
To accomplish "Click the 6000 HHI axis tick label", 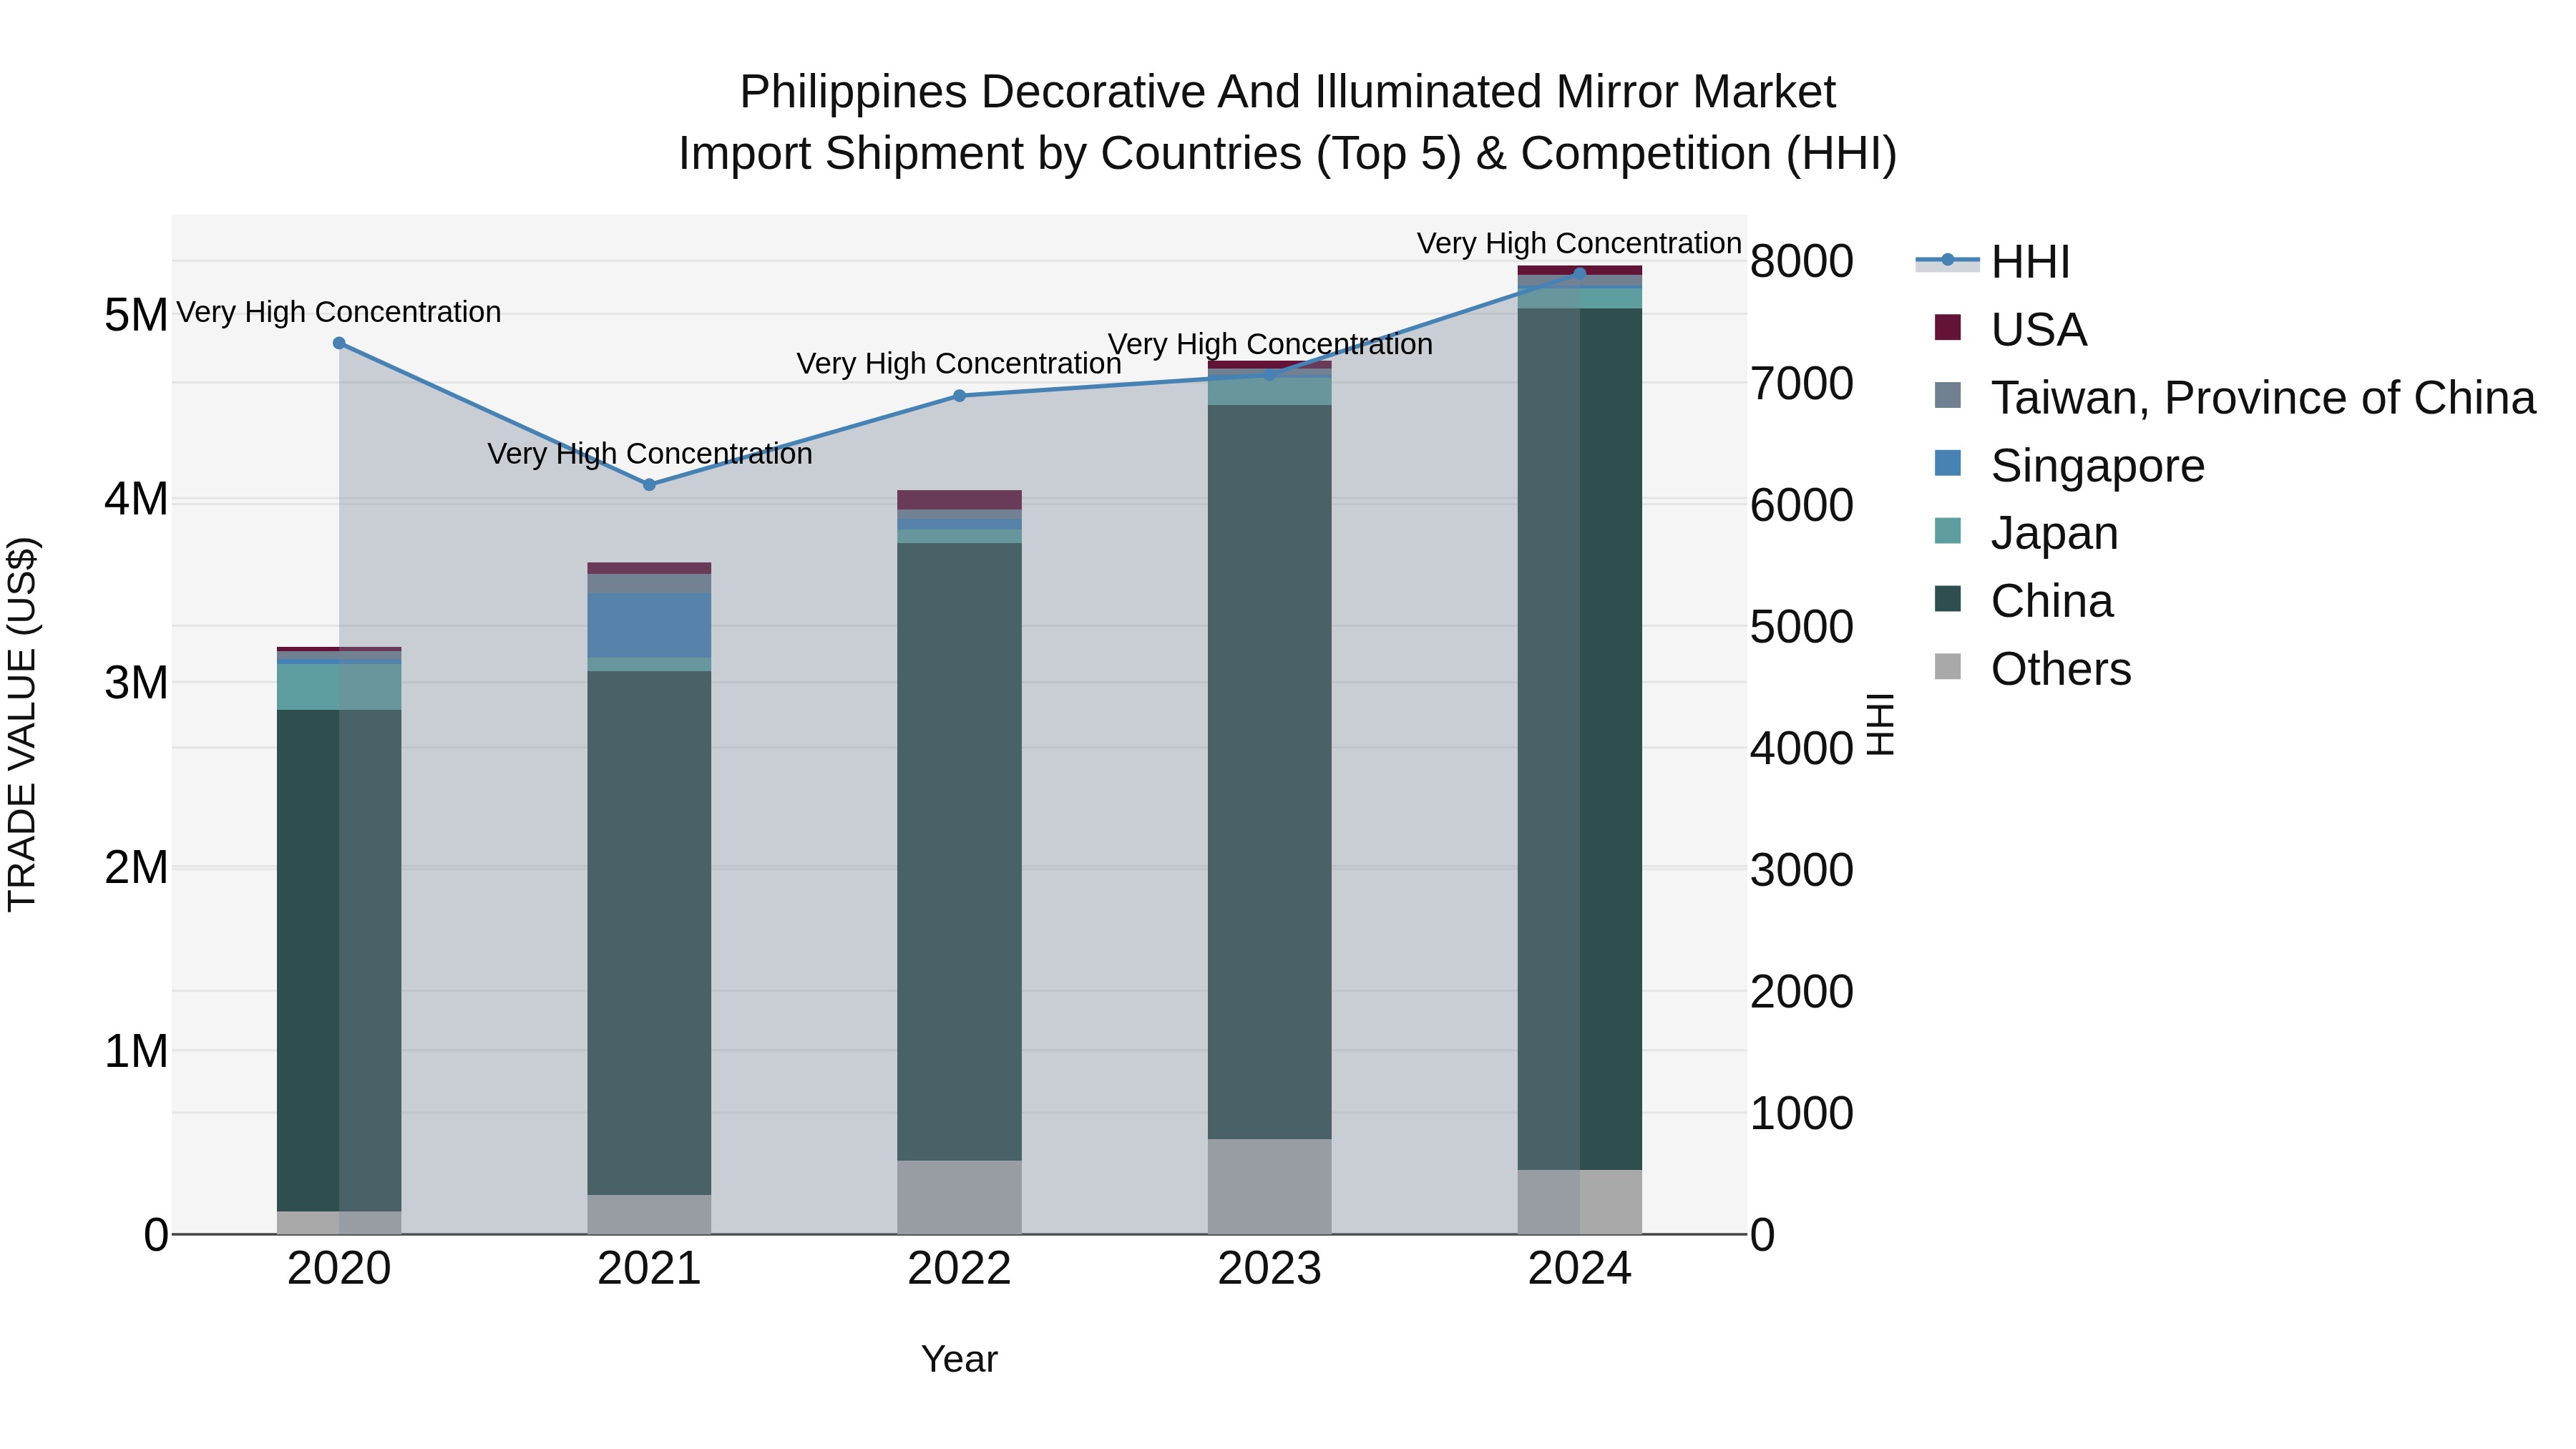I will click(x=1802, y=505).
